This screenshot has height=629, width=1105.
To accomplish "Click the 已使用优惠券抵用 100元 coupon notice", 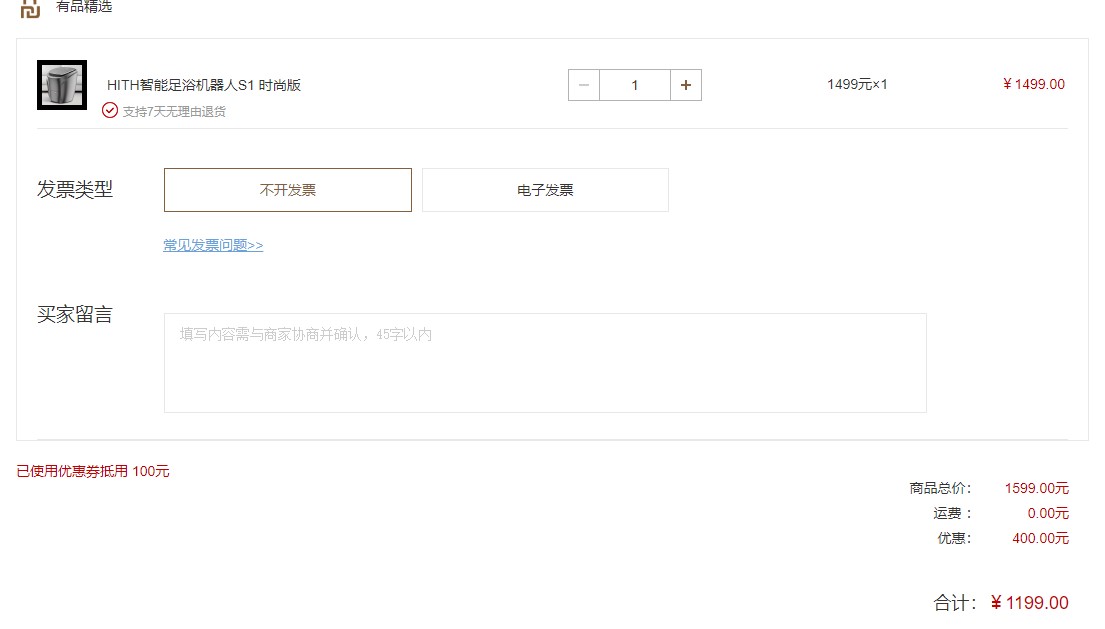I will [93, 471].
